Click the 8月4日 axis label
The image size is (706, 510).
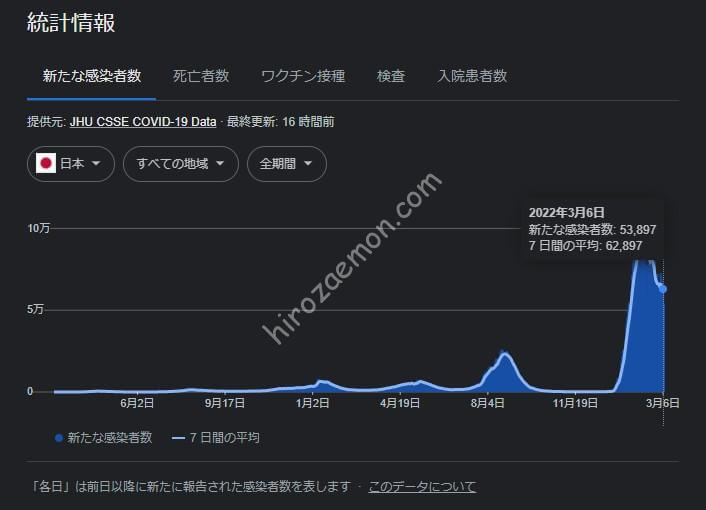488,403
